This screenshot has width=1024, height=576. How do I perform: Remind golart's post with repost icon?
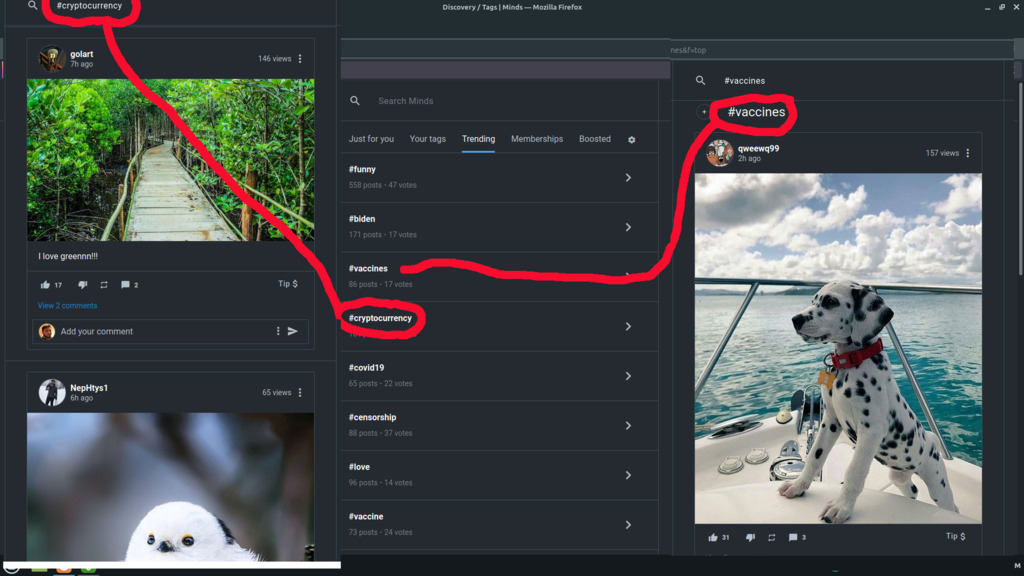coord(104,285)
